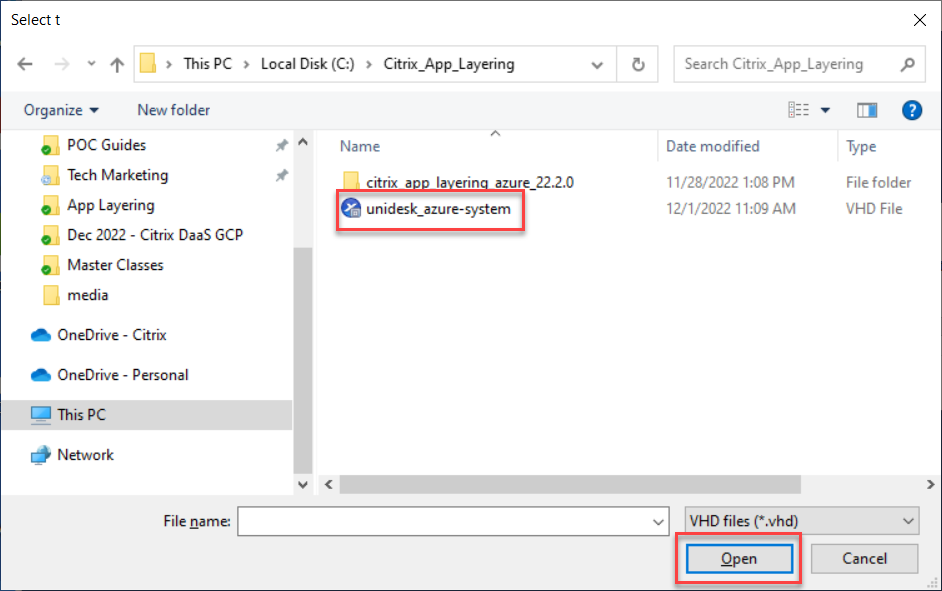Click the Open button

(x=739, y=559)
